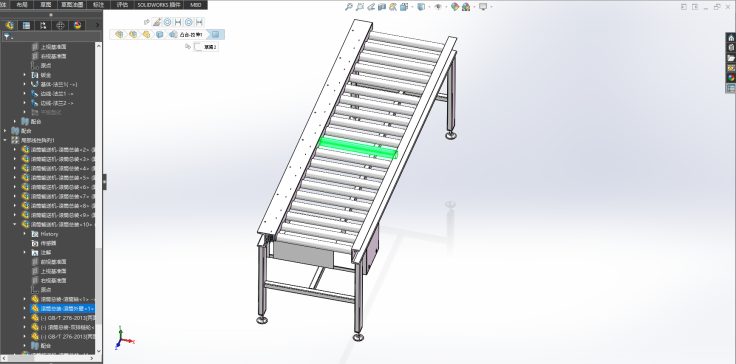Open the 标注 ribbon tab

[x=98, y=5]
